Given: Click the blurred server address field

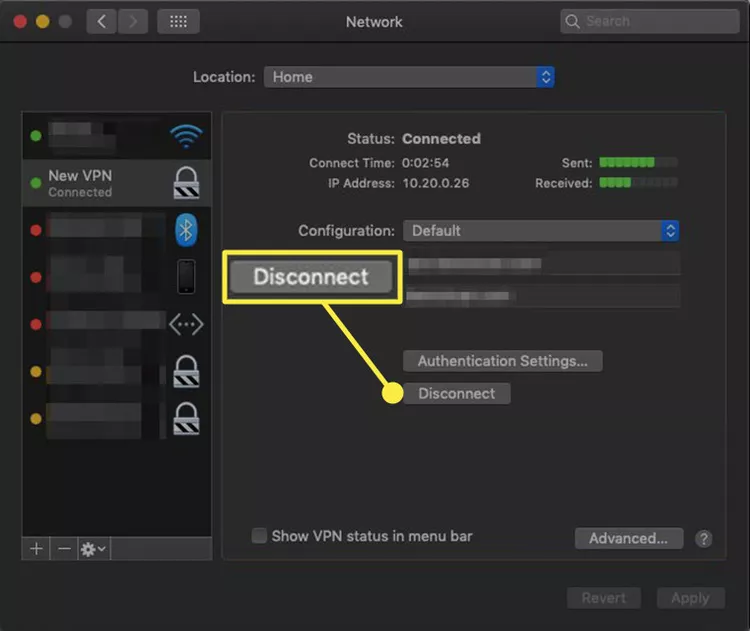Looking at the screenshot, I should (543, 264).
